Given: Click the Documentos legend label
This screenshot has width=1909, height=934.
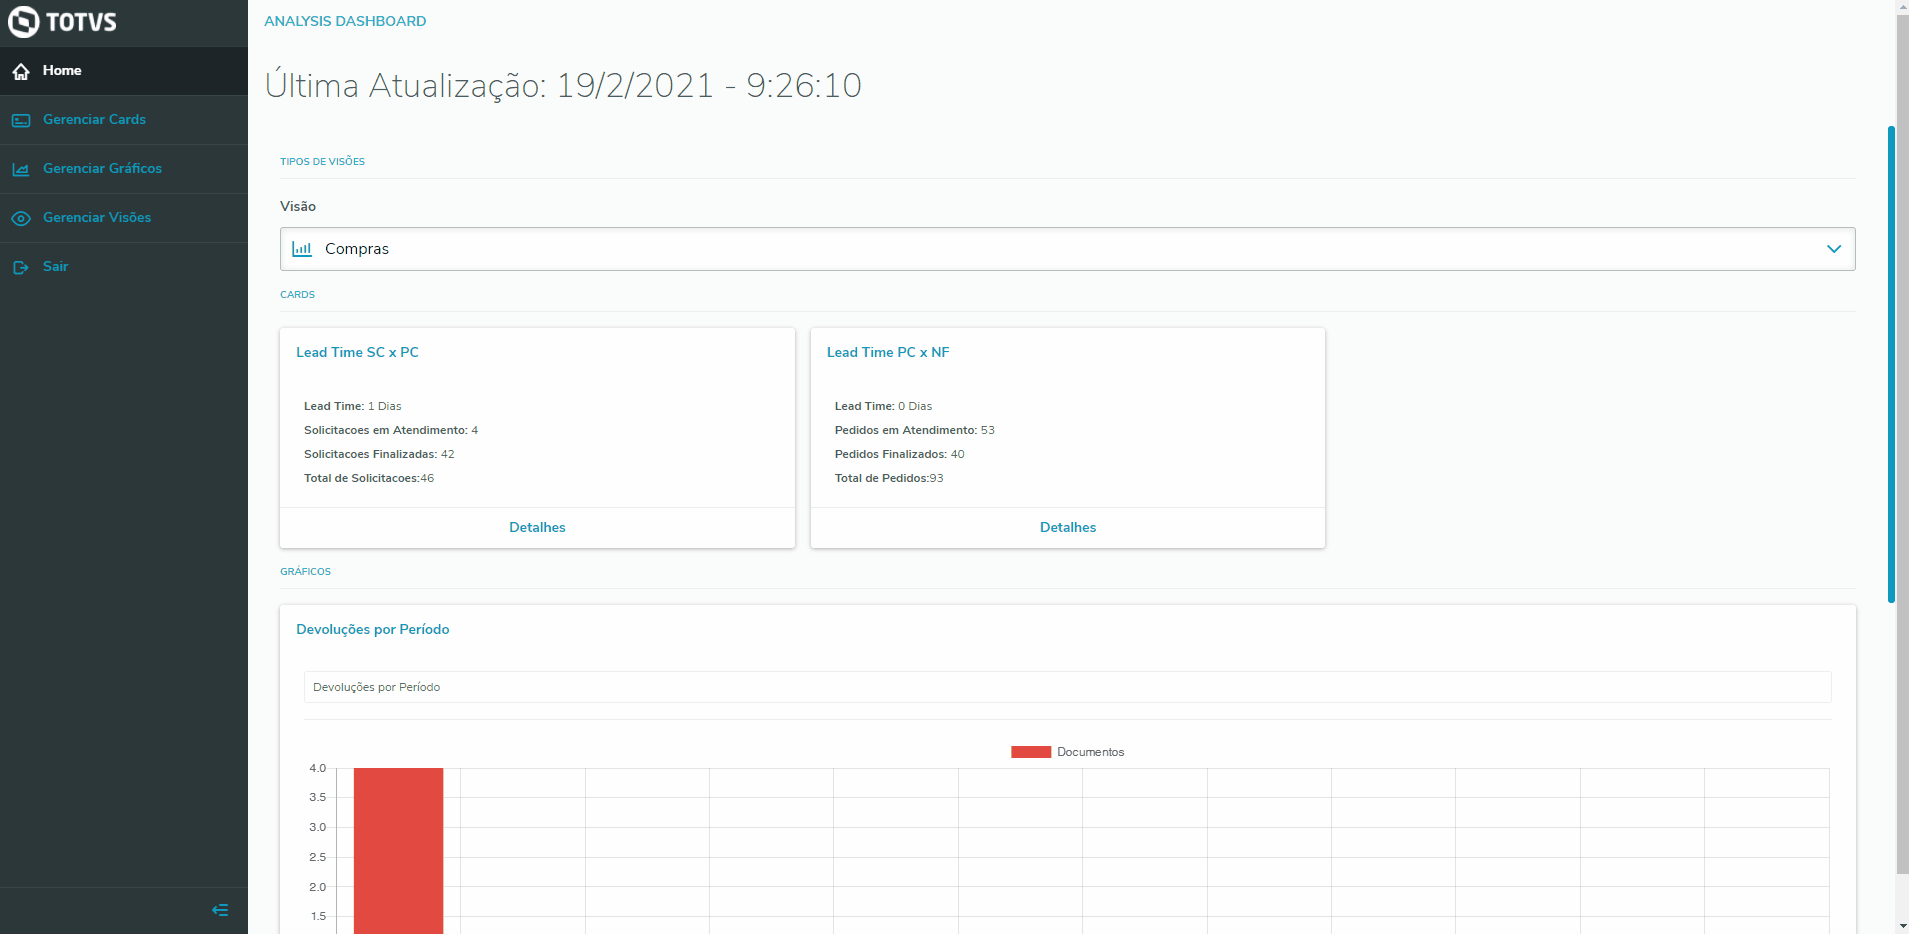Looking at the screenshot, I should click(x=1091, y=752).
